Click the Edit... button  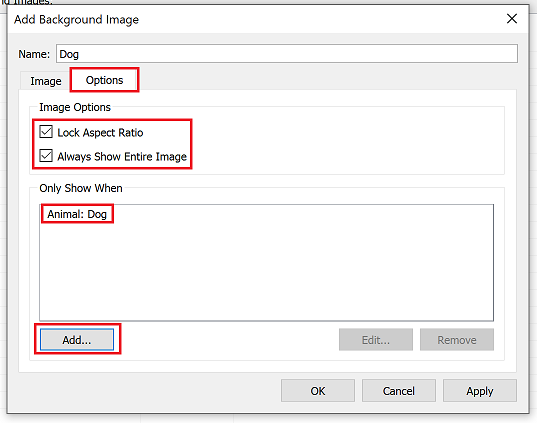[376, 340]
